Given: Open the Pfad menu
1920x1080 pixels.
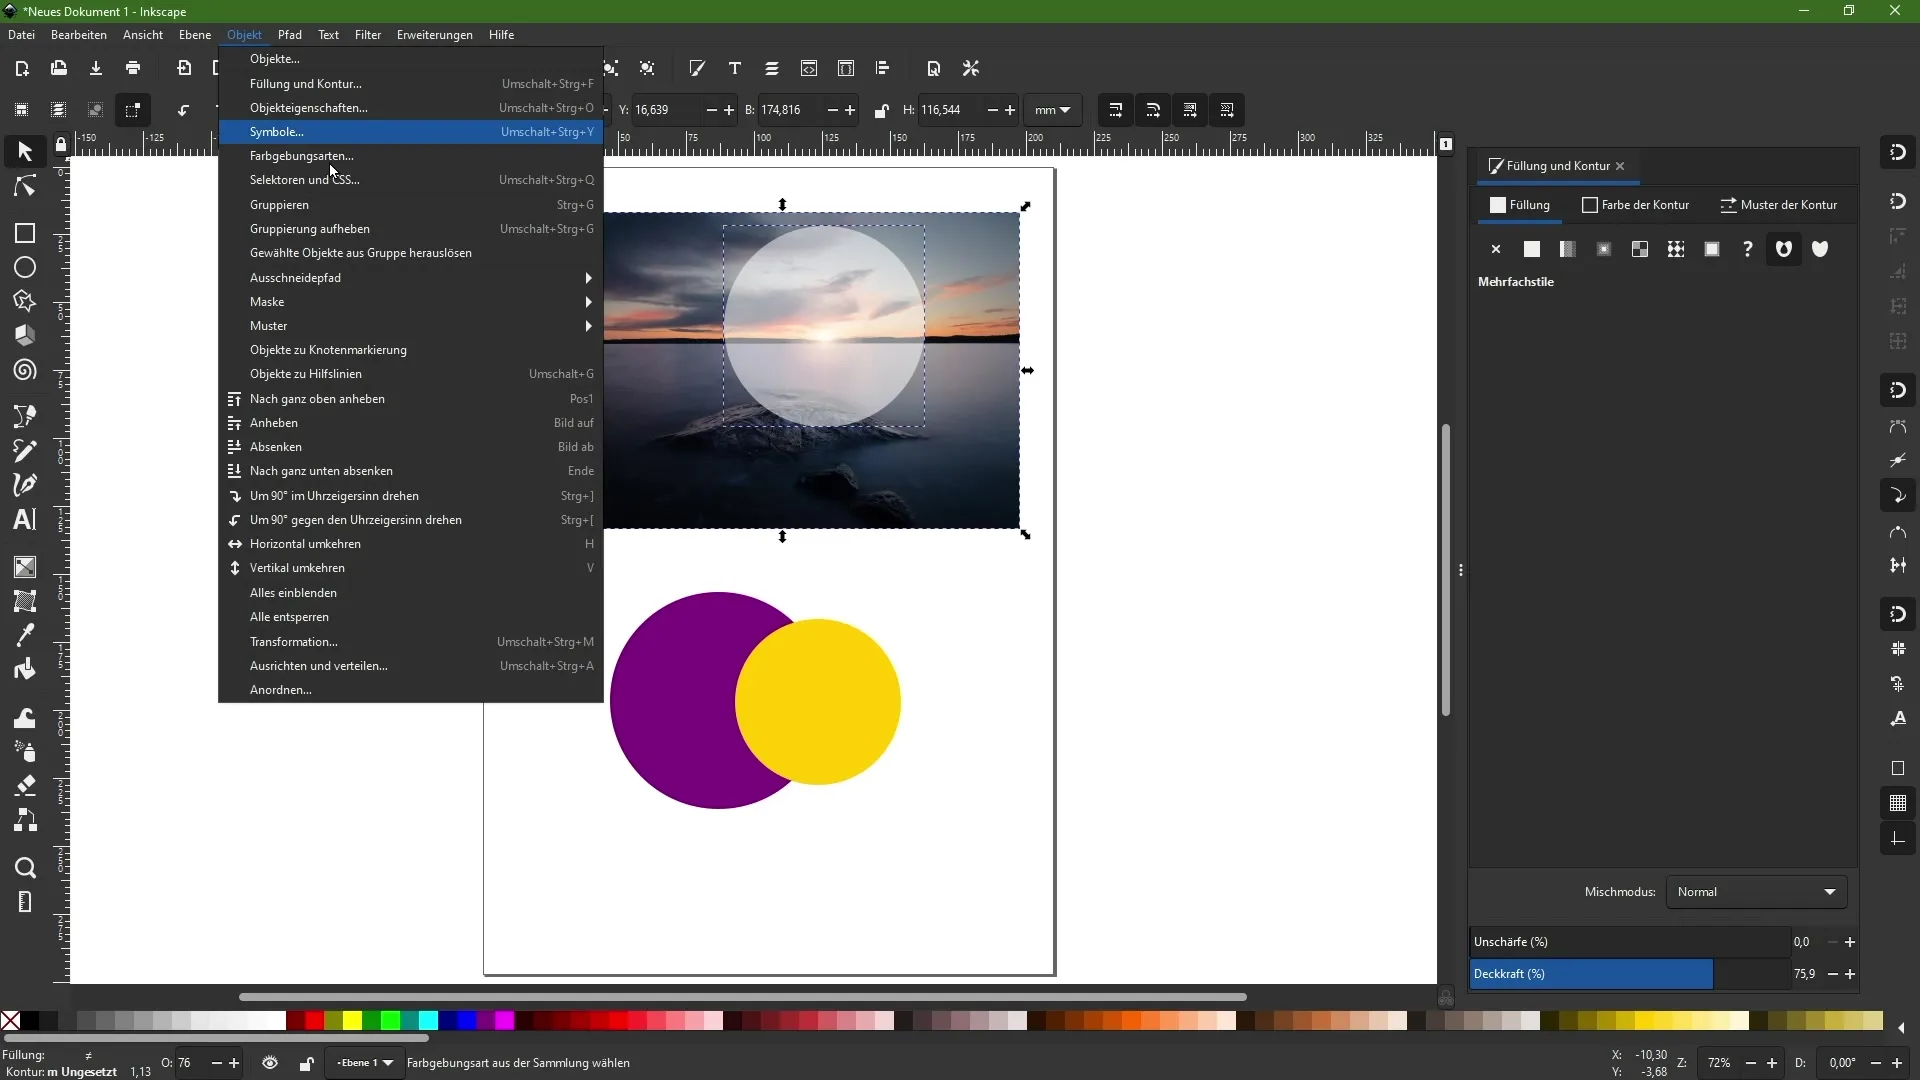Looking at the screenshot, I should (290, 35).
